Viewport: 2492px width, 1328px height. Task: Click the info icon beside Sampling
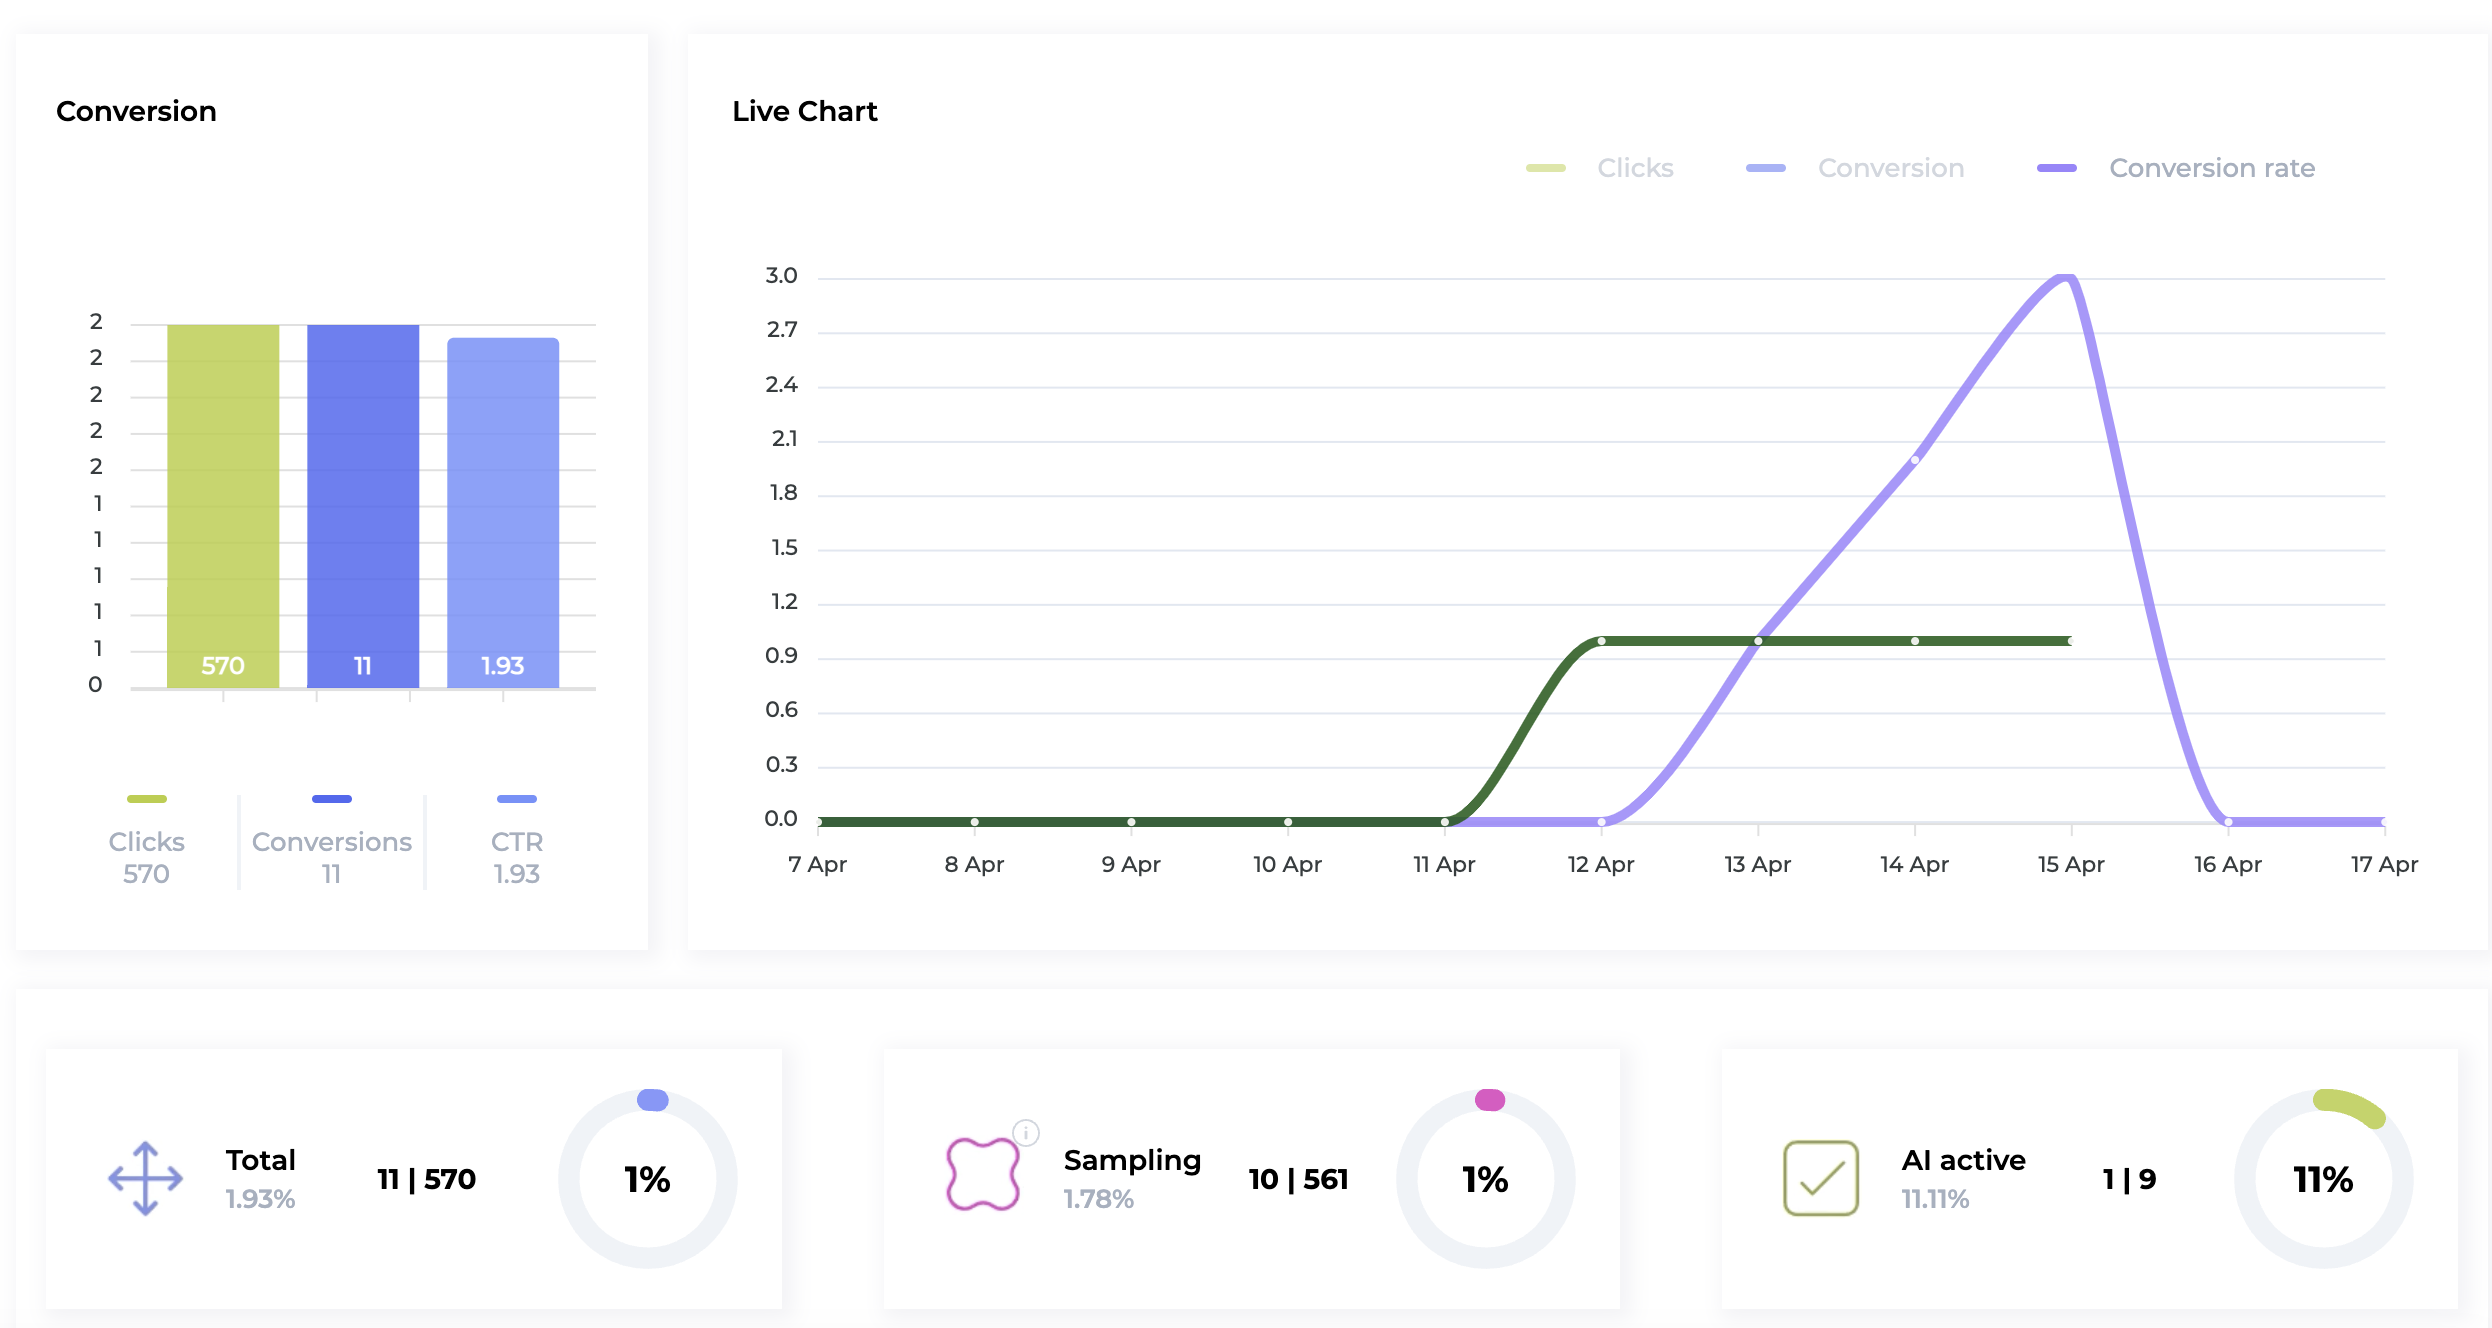[x=1026, y=1132]
